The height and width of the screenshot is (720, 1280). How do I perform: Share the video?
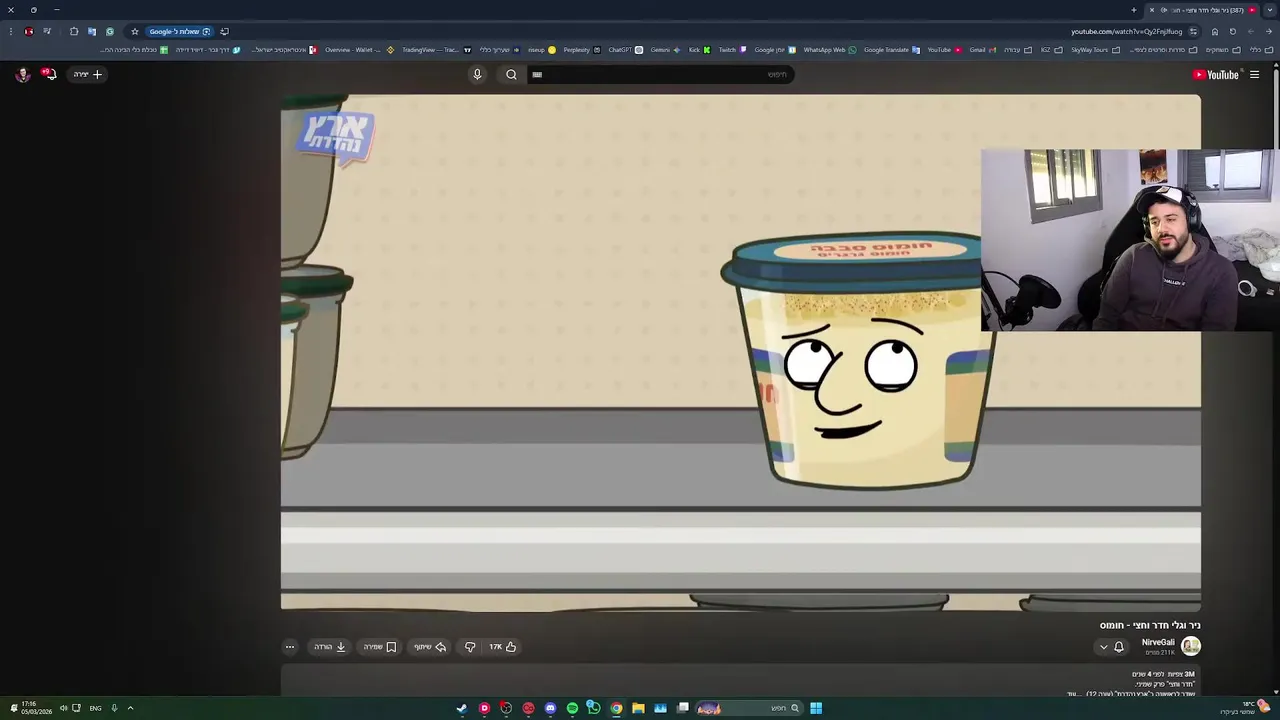[x=431, y=647]
